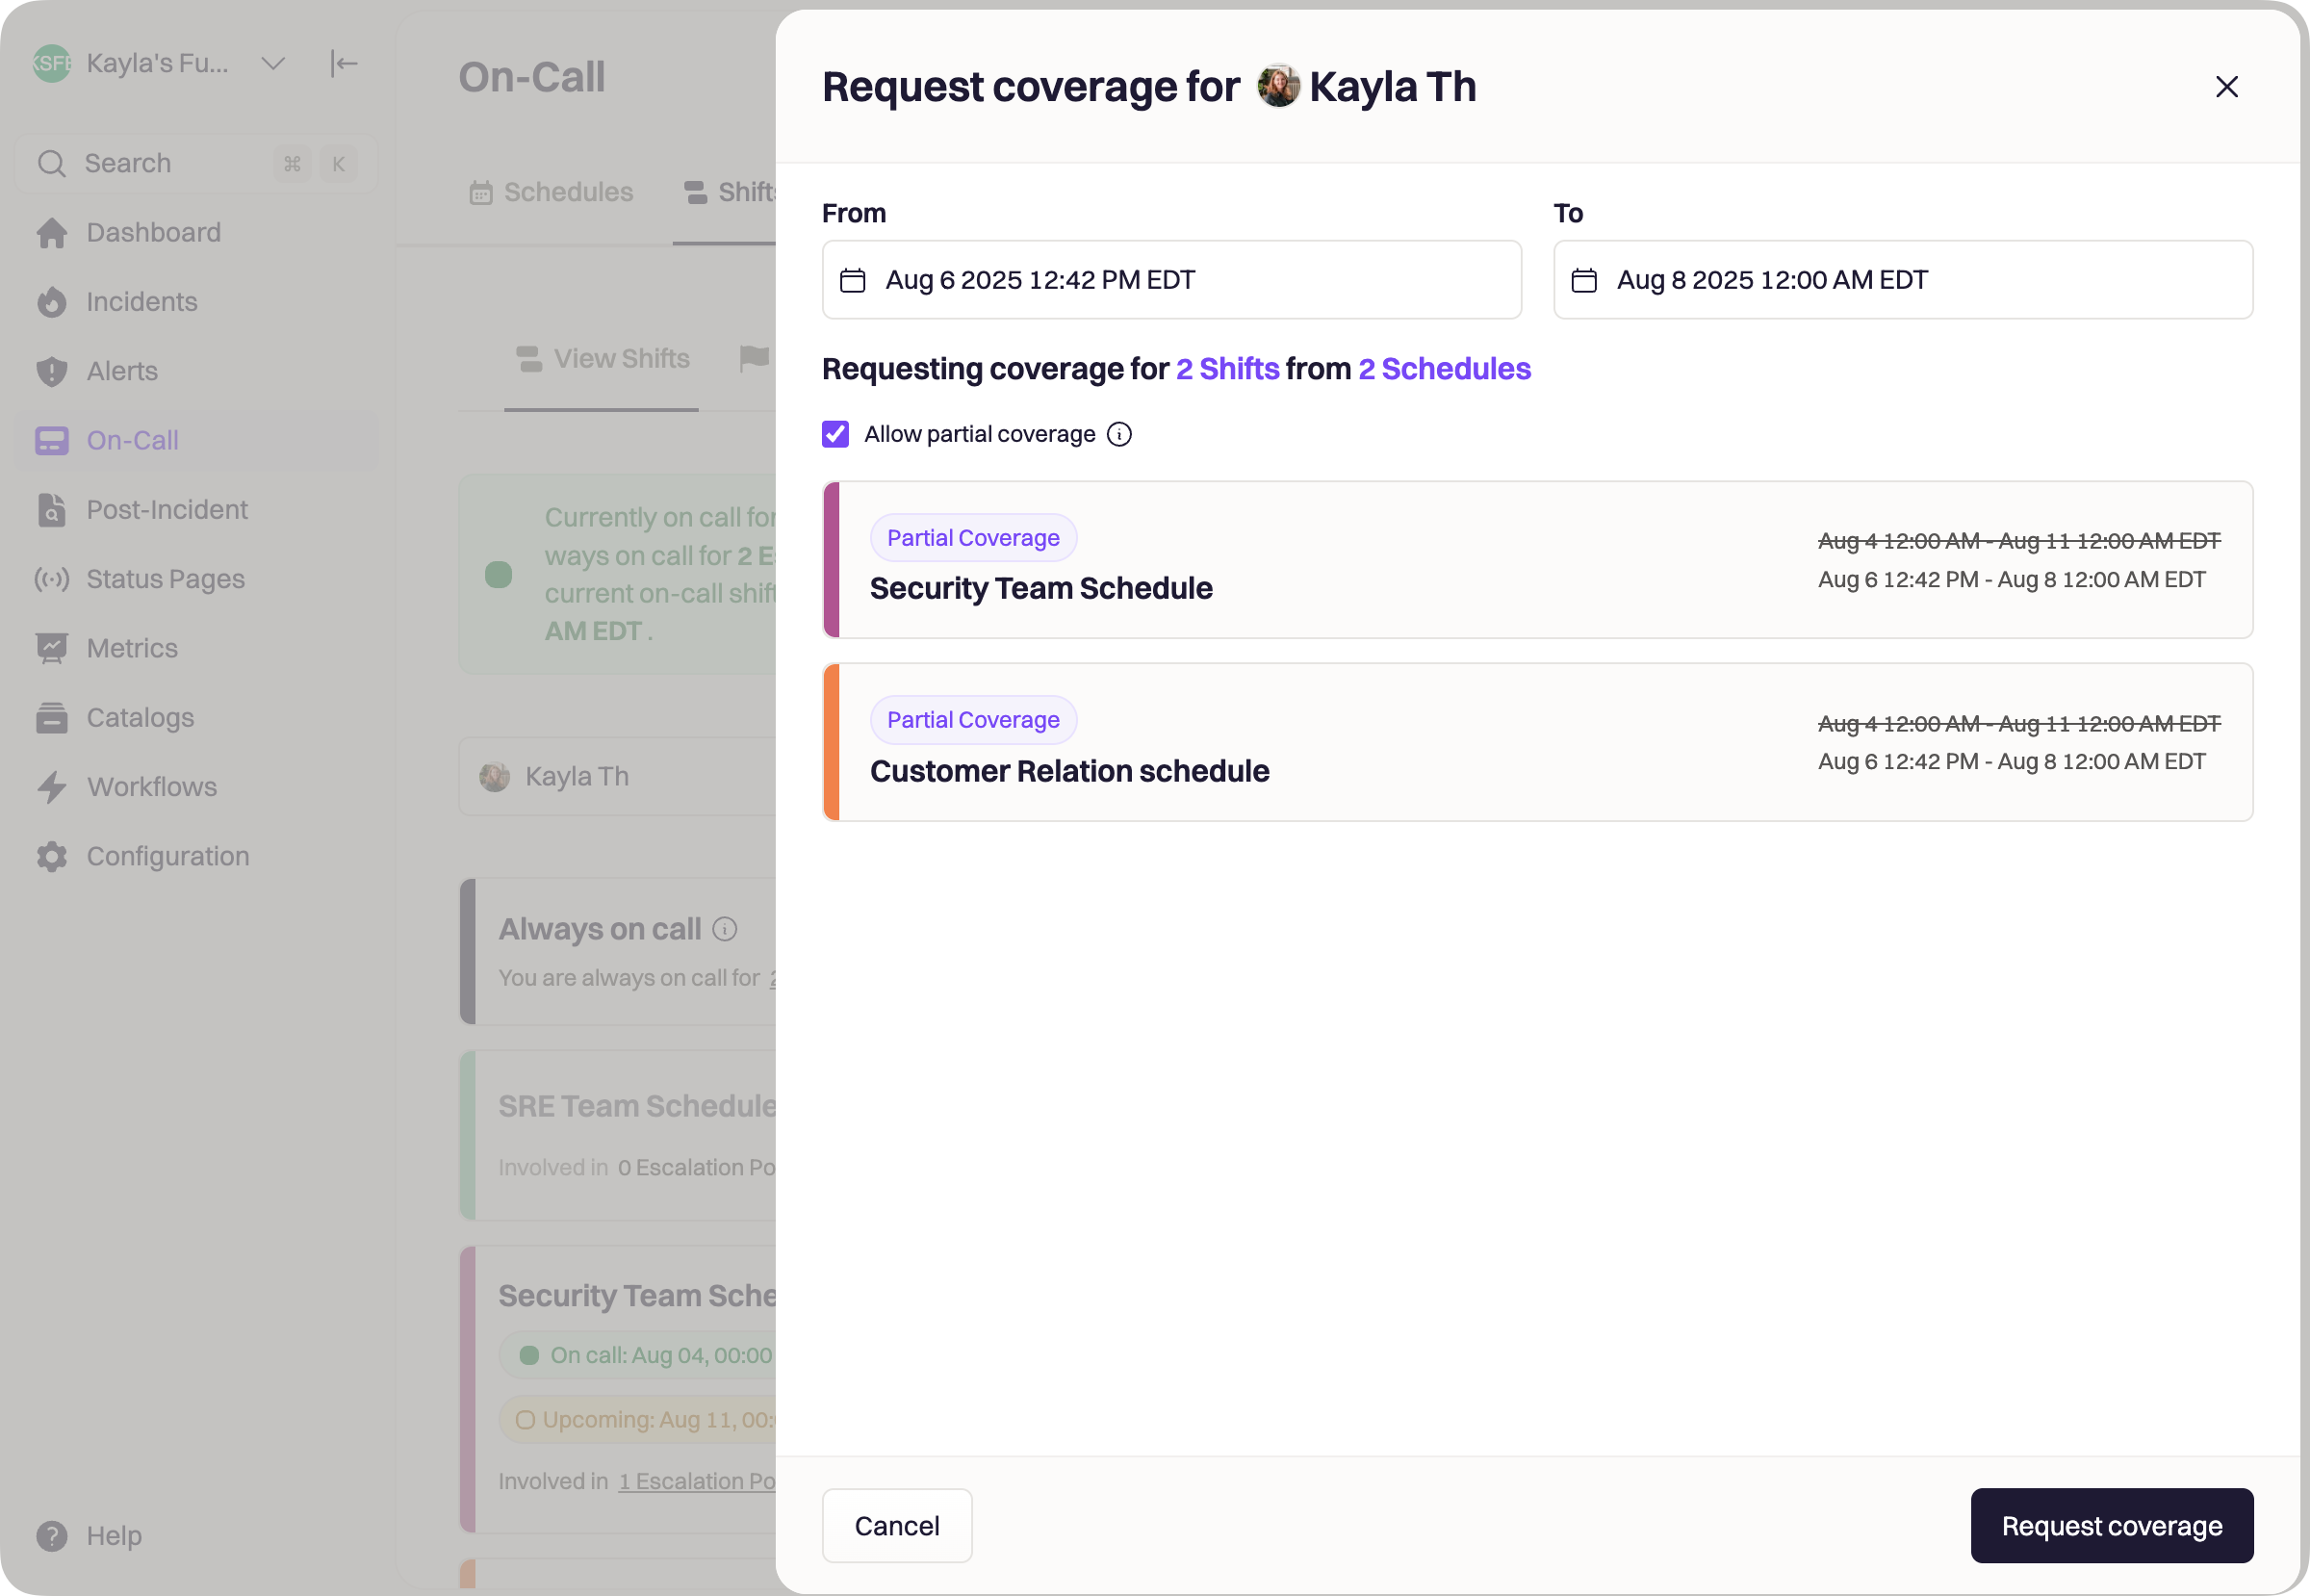Click info icon beside Allow partial coverage

[x=1119, y=434]
